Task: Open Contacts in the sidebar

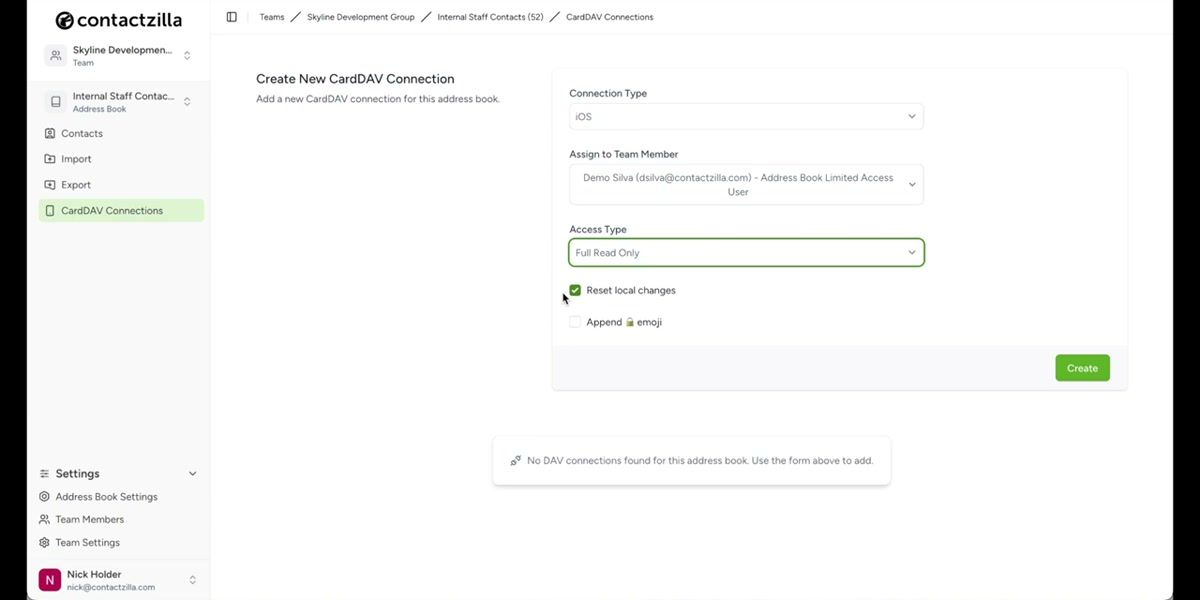Action: (121, 133)
